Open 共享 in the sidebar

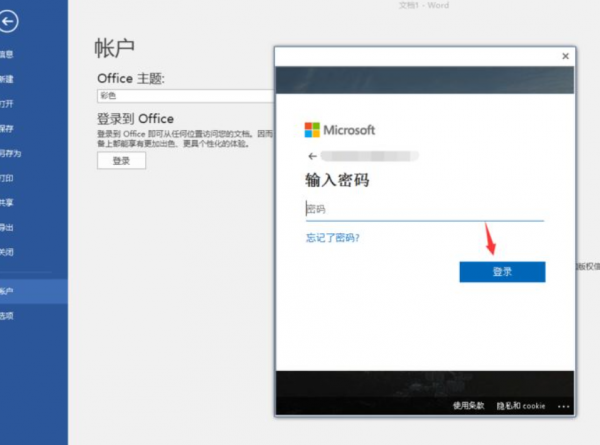[x=7, y=203]
